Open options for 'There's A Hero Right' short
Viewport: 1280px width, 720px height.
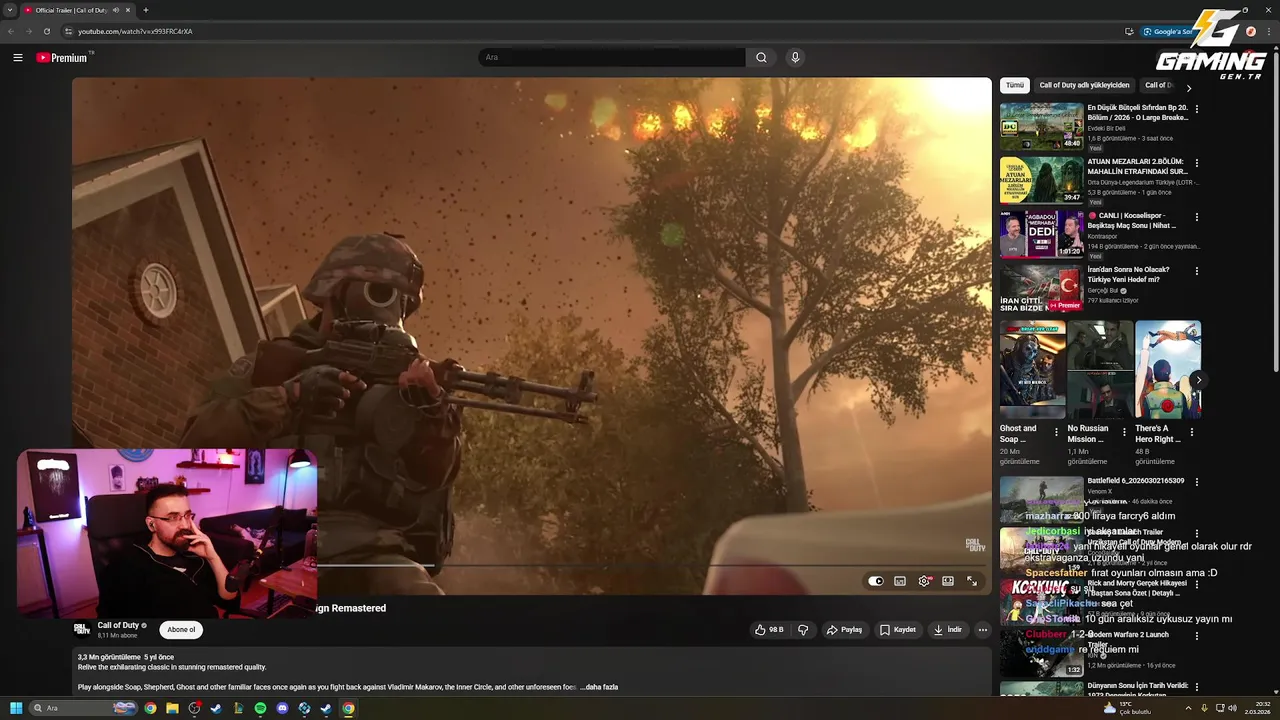click(1191, 432)
